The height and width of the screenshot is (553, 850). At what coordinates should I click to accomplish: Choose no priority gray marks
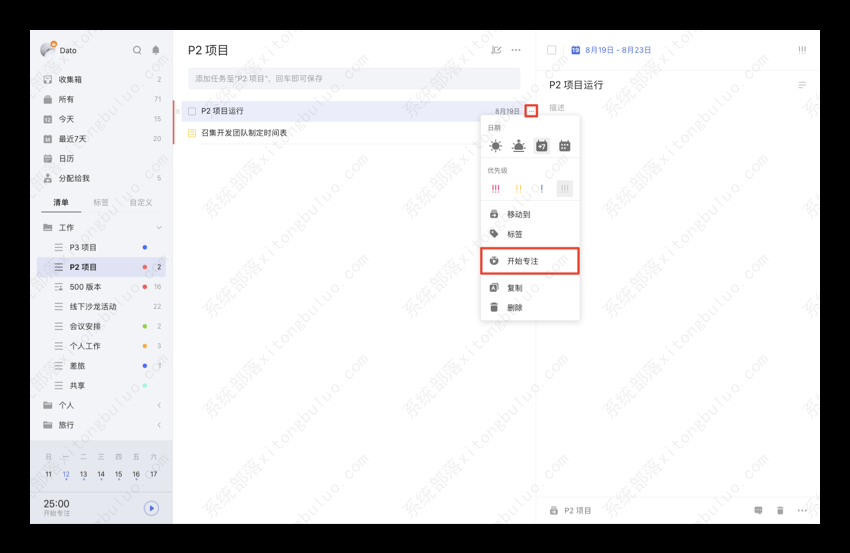click(x=565, y=189)
